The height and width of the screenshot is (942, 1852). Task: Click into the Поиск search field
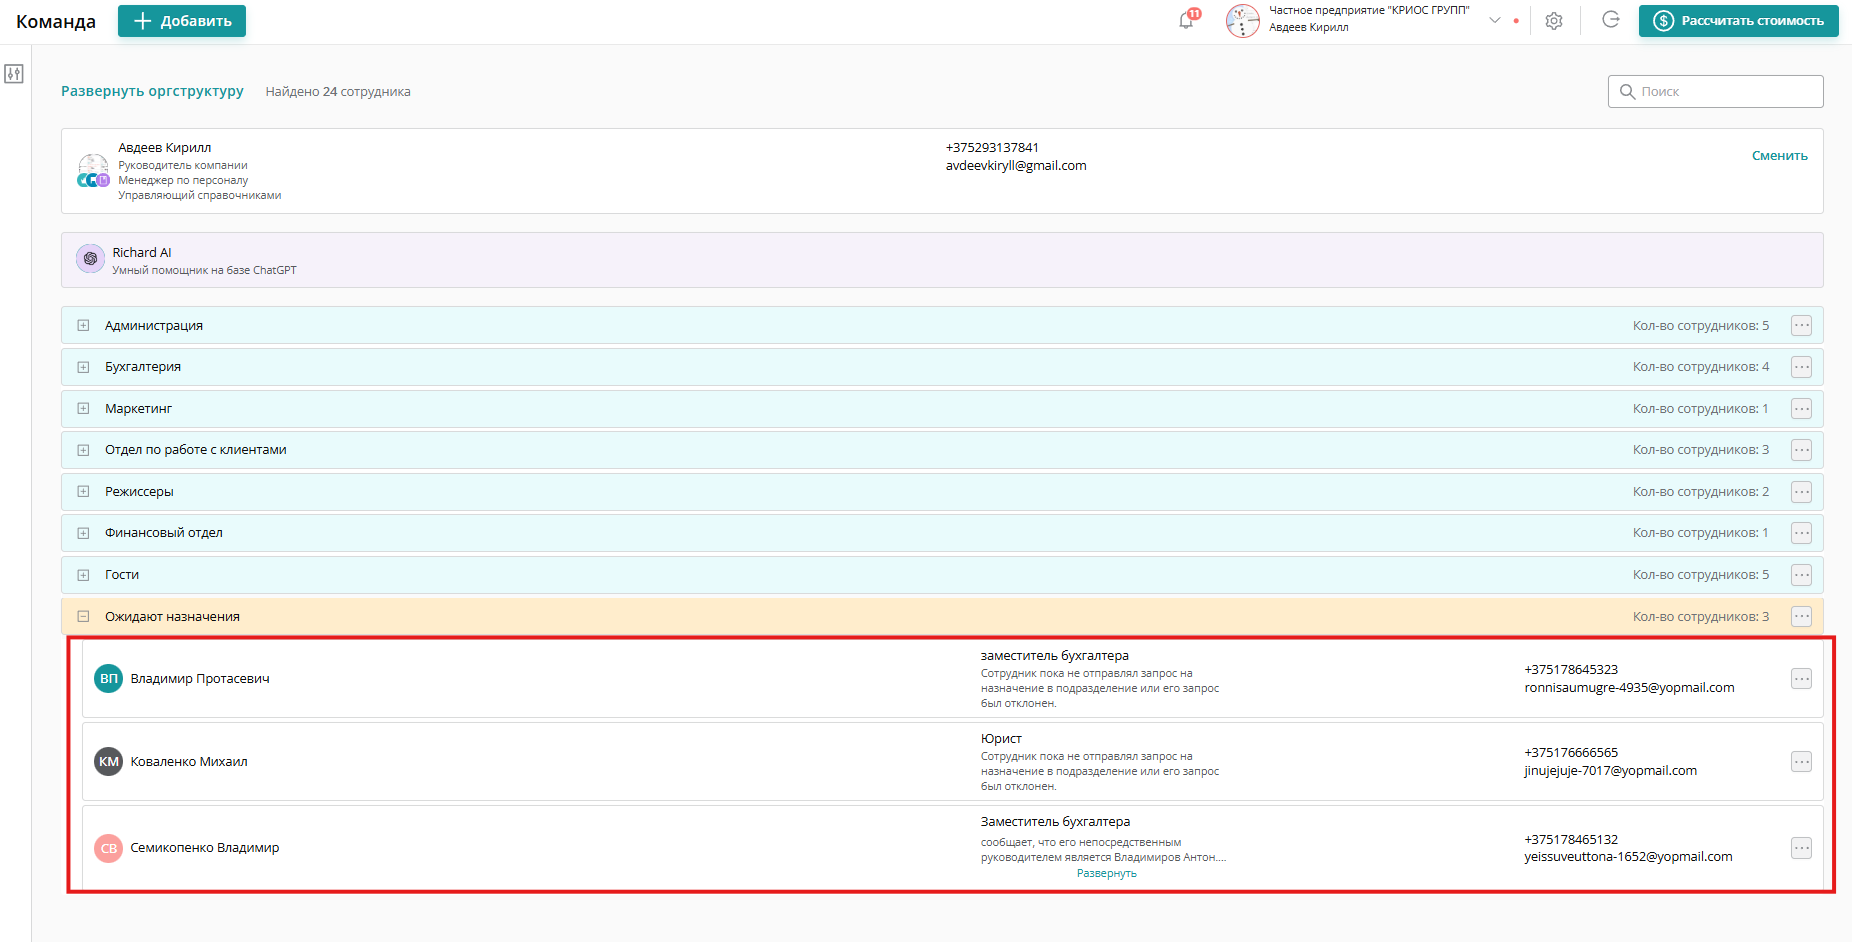(x=1715, y=91)
